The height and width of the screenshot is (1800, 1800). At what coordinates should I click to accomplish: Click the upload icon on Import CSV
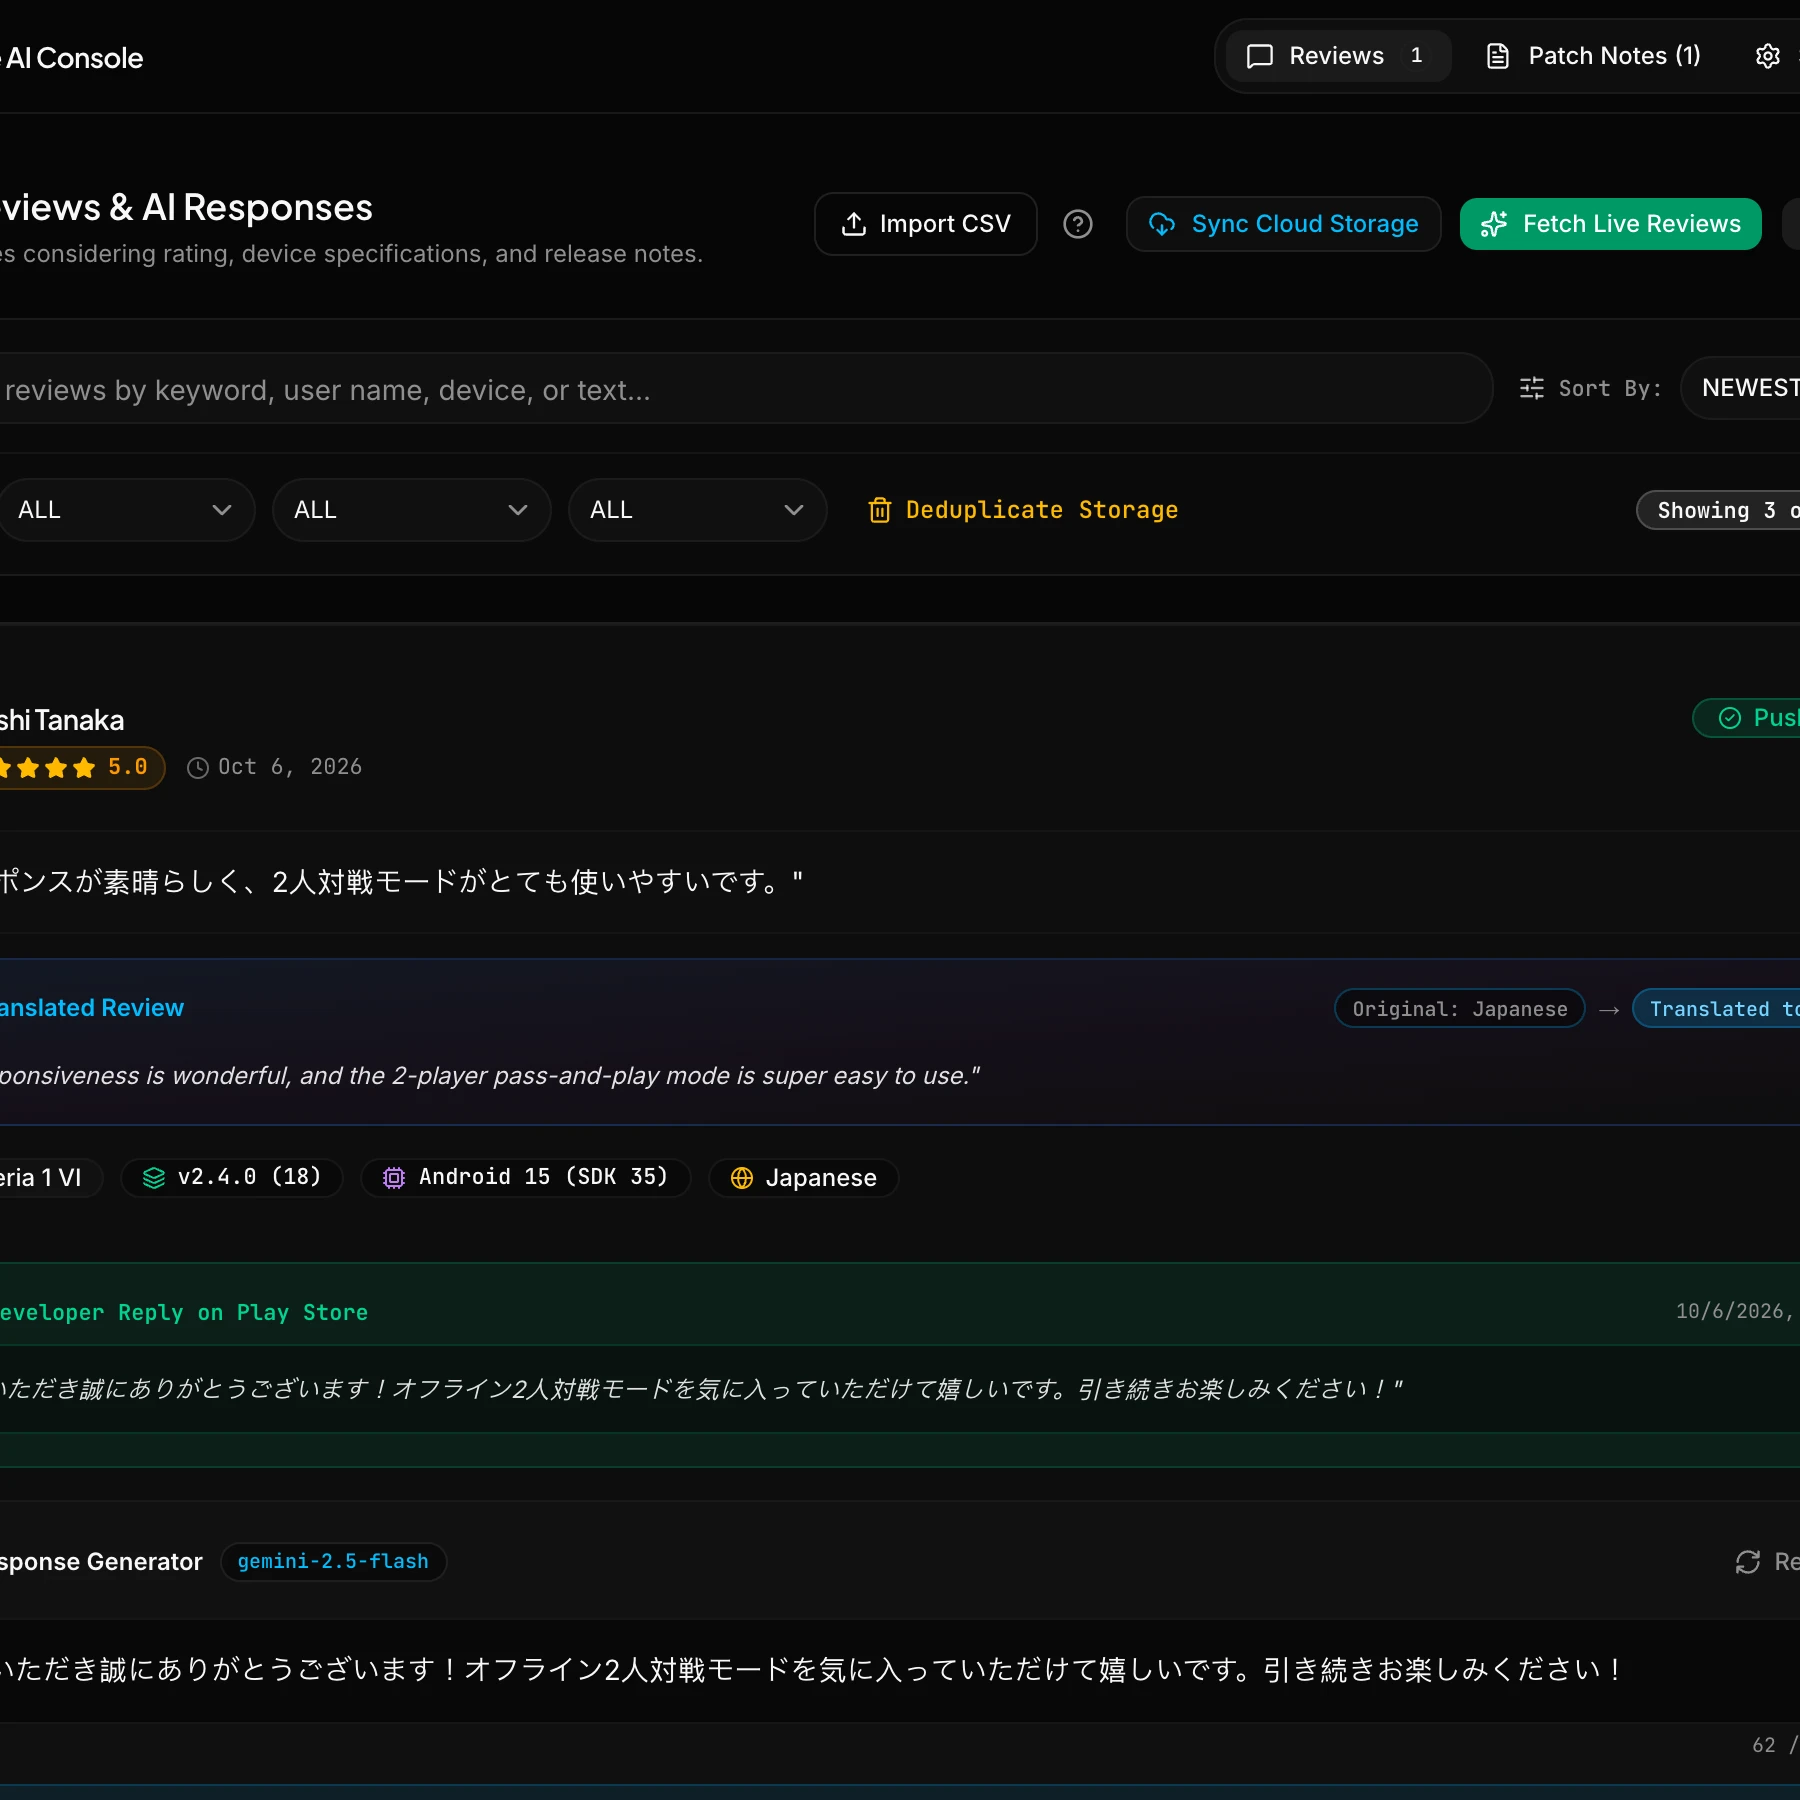pyautogui.click(x=853, y=224)
